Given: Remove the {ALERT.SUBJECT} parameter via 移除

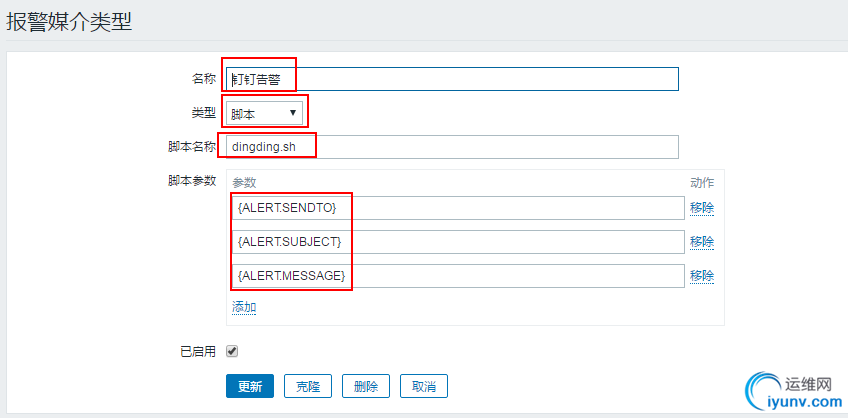Looking at the screenshot, I should pos(702,242).
